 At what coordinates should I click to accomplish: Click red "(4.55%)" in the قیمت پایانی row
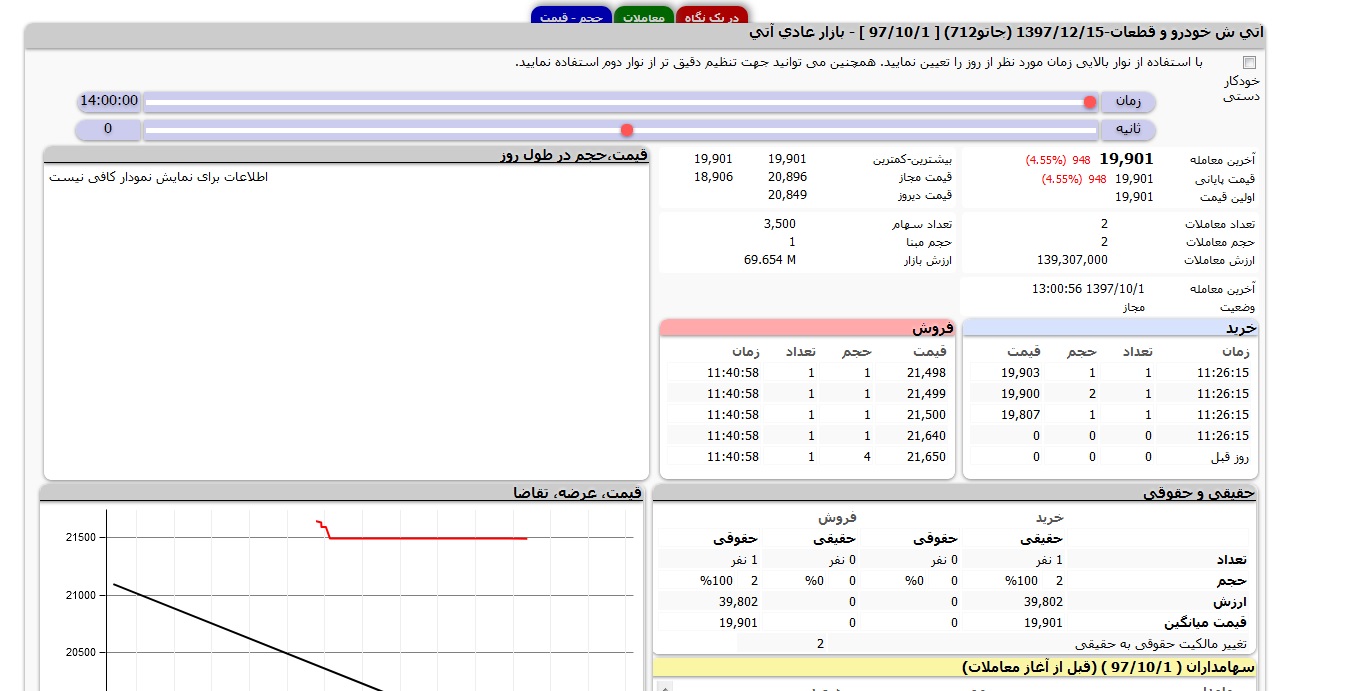[1062, 179]
